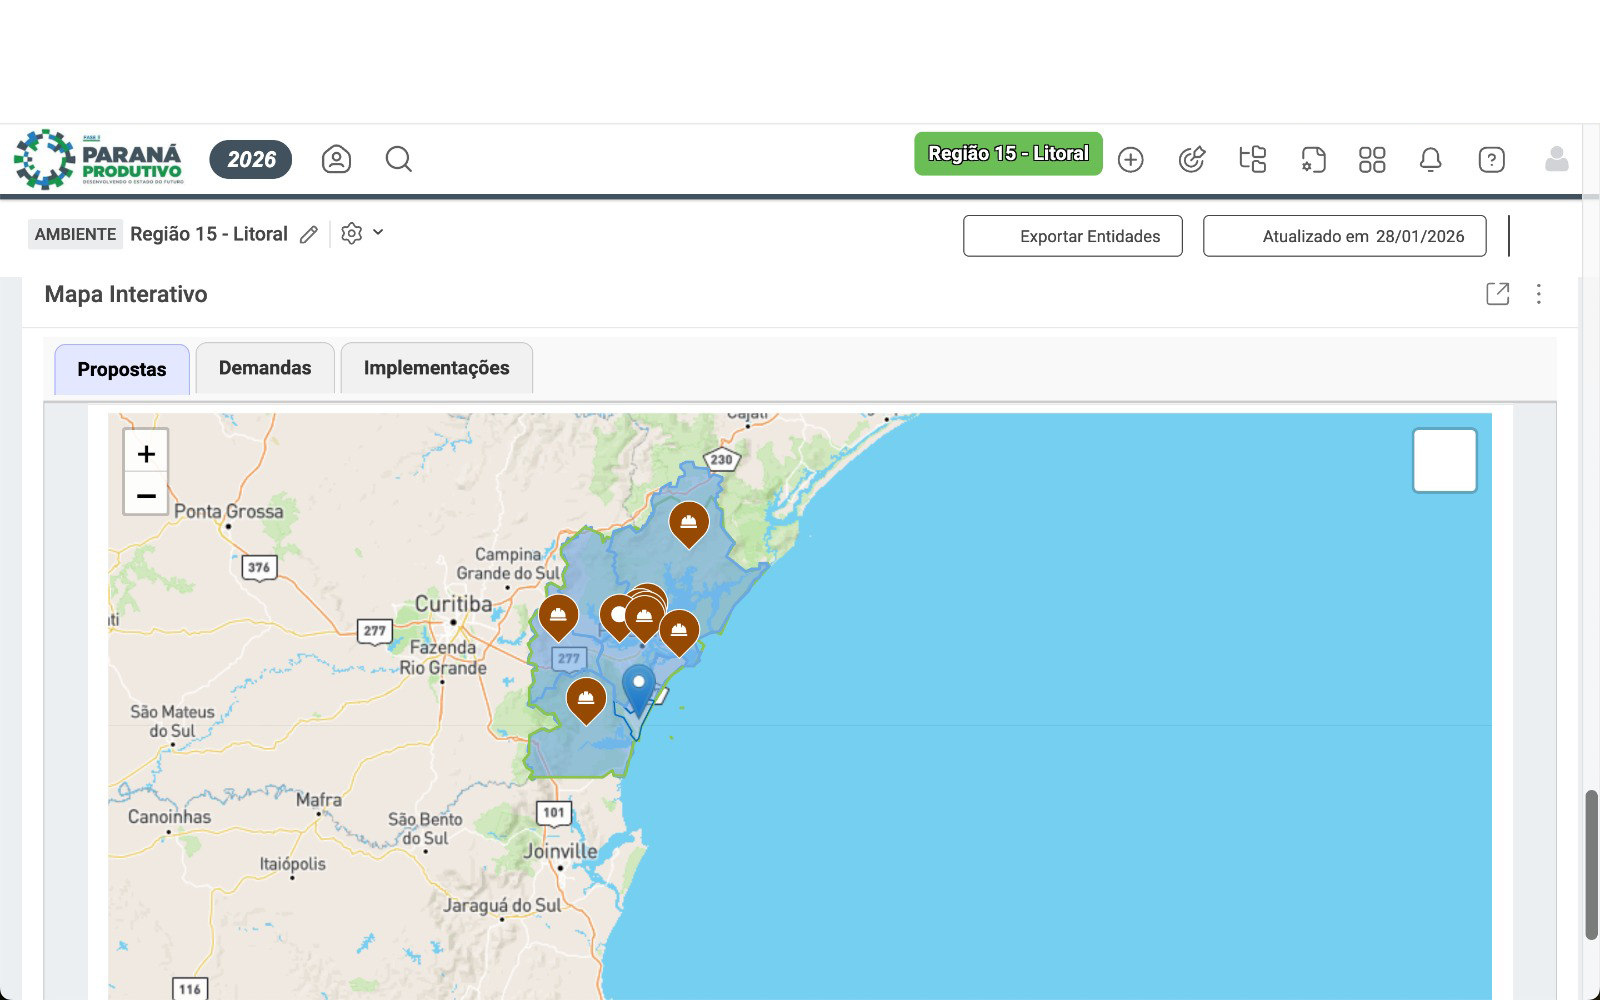Open the Mapa Interativo three-dot menu
Image resolution: width=1600 pixels, height=1000 pixels.
coord(1538,294)
